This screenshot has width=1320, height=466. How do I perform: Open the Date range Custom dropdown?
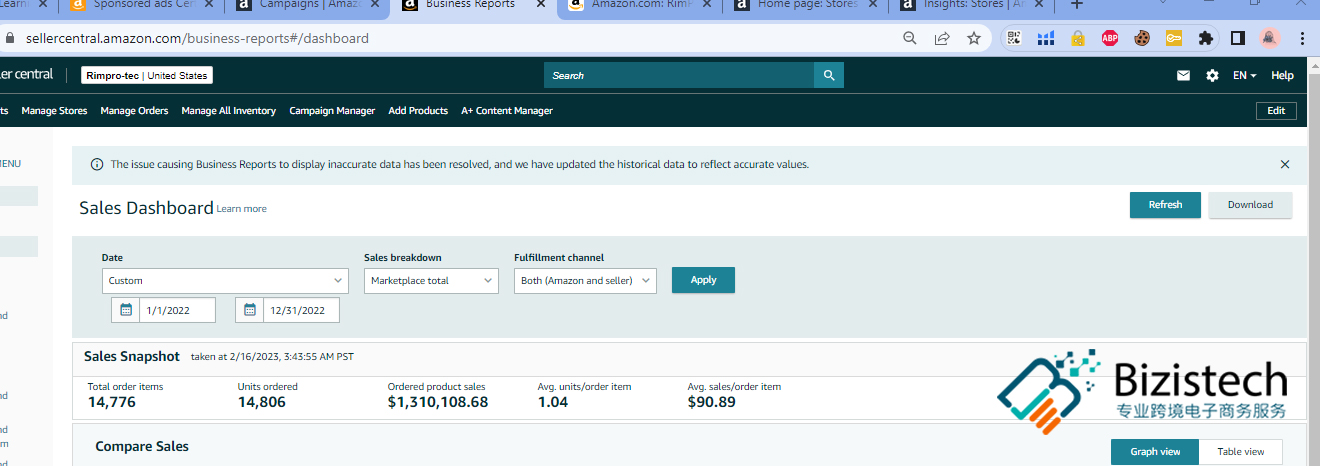pyautogui.click(x=225, y=281)
